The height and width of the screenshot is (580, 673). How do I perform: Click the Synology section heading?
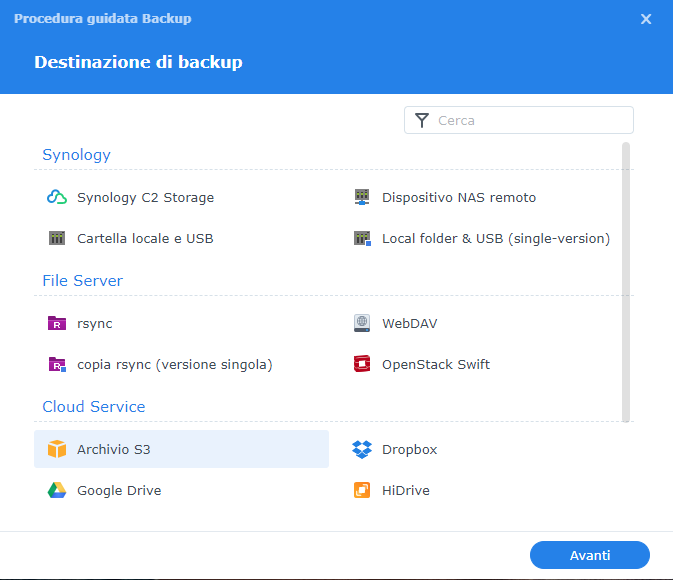pyautogui.click(x=76, y=155)
